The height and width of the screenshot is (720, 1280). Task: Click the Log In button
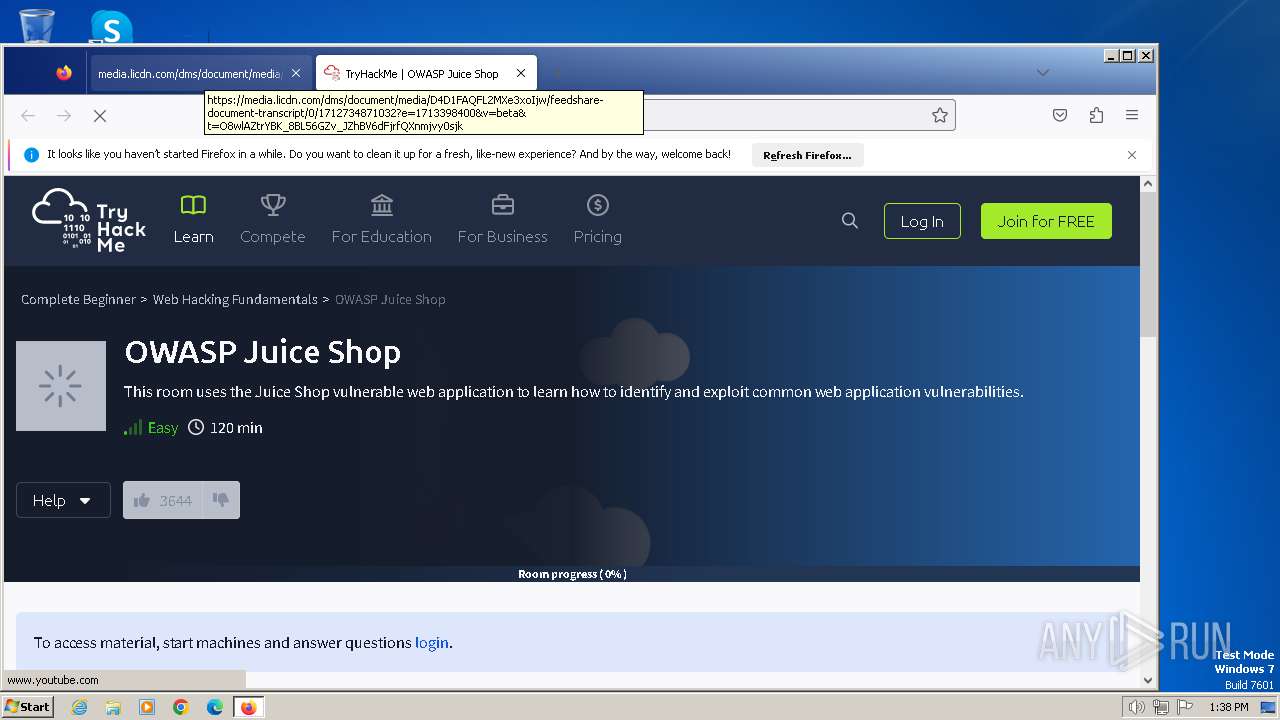[922, 221]
